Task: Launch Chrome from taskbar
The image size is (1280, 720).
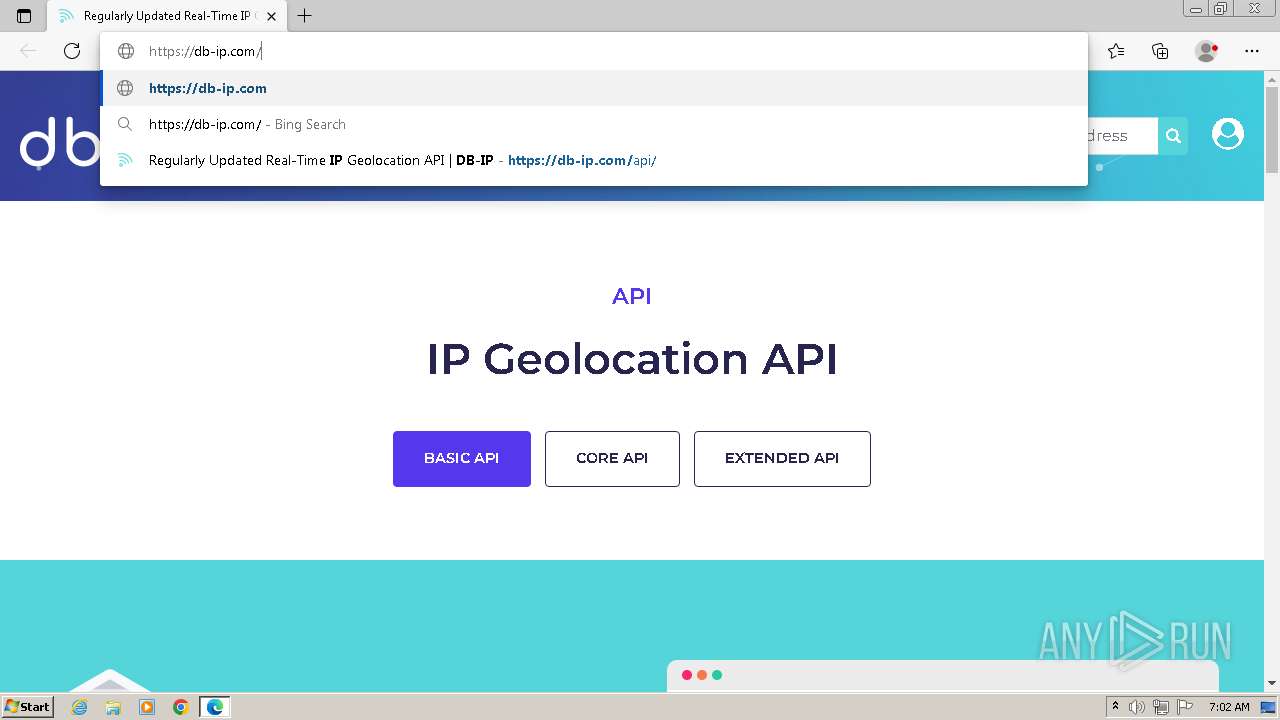Action: click(181, 707)
